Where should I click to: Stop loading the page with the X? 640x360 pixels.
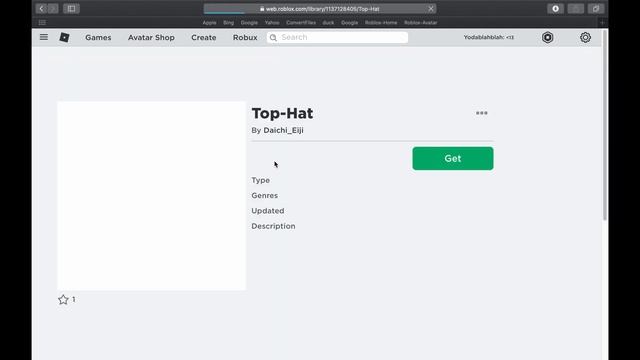[x=431, y=9]
